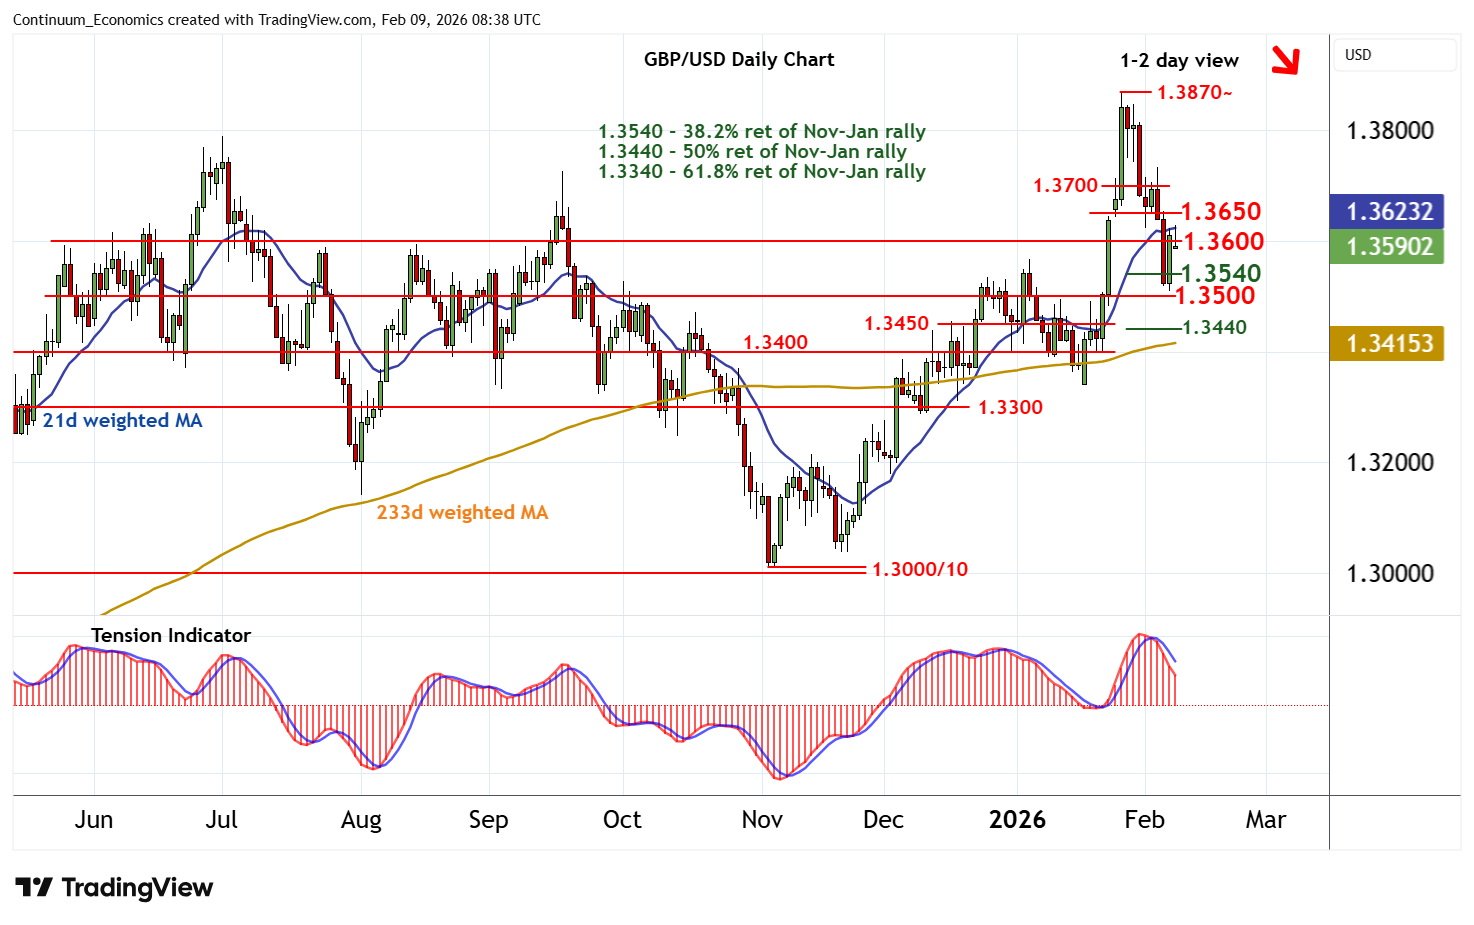Select the gold 1.34153 price tag
1474x925 pixels.
pyautogui.click(x=1388, y=344)
